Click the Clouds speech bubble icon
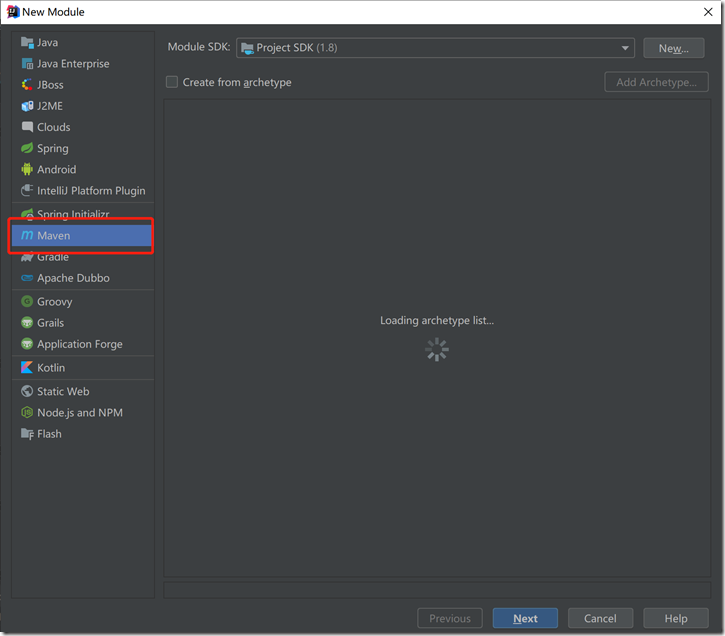Viewport: 725px width, 636px height. [27, 127]
